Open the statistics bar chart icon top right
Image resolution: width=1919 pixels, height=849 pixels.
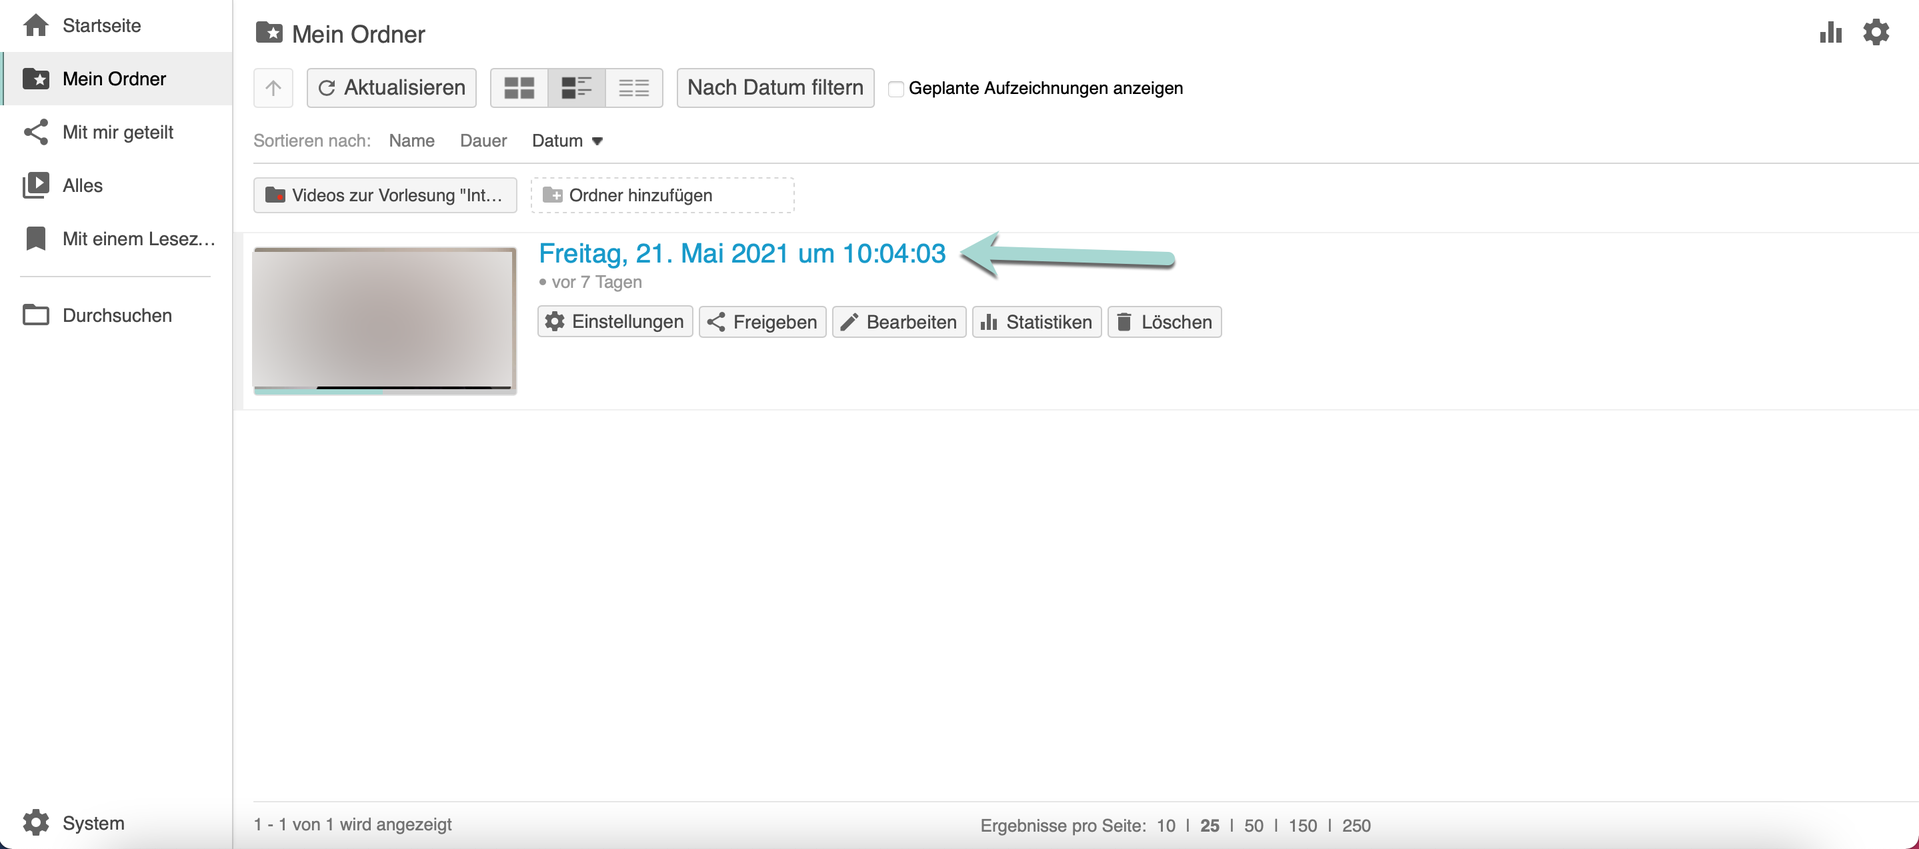(1830, 33)
